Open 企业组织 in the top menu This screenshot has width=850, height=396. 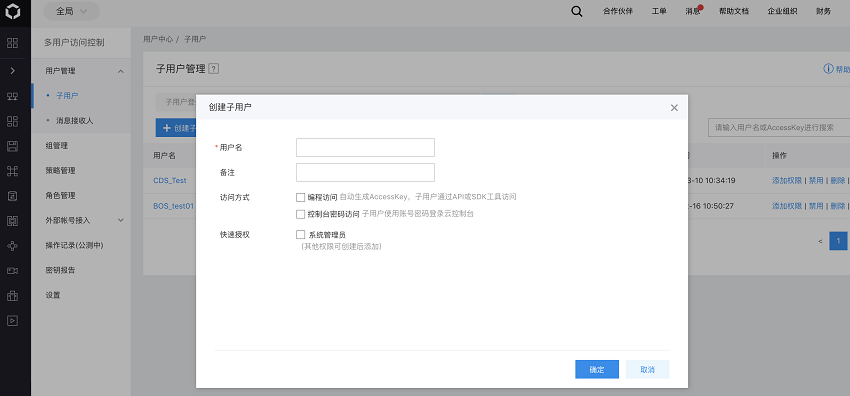coord(782,11)
